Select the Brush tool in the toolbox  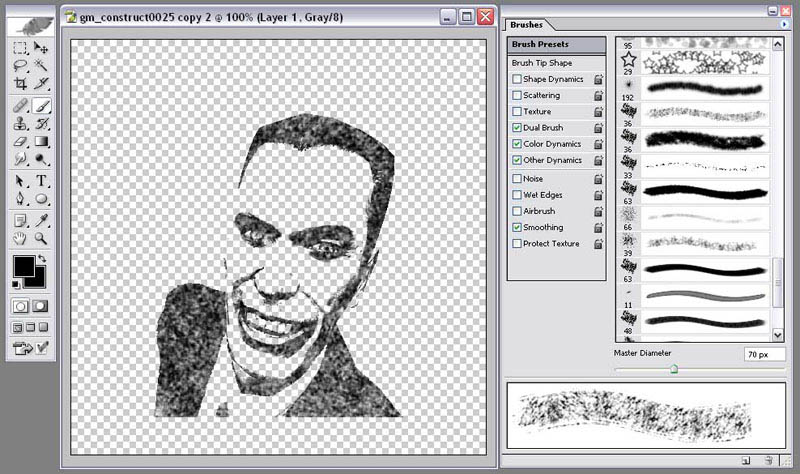[42, 104]
